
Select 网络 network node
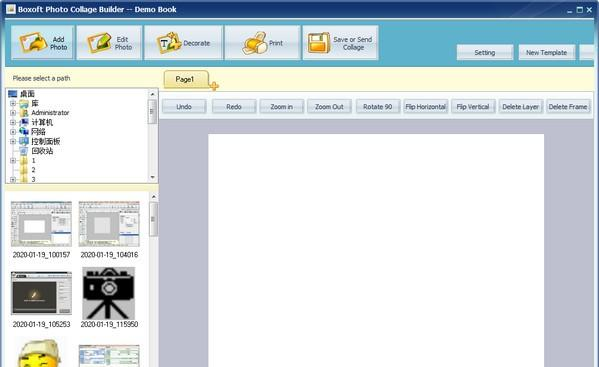(32, 132)
